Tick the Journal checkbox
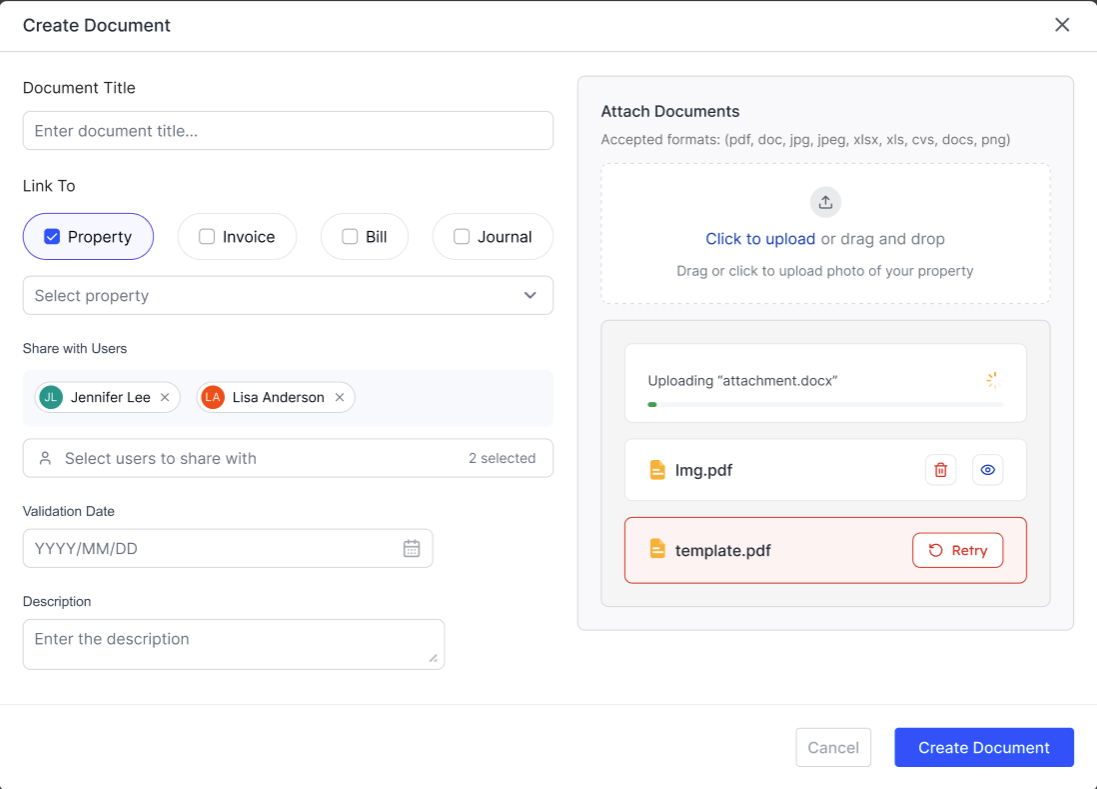Screen dimensions: 1097x789 click(x=462, y=237)
